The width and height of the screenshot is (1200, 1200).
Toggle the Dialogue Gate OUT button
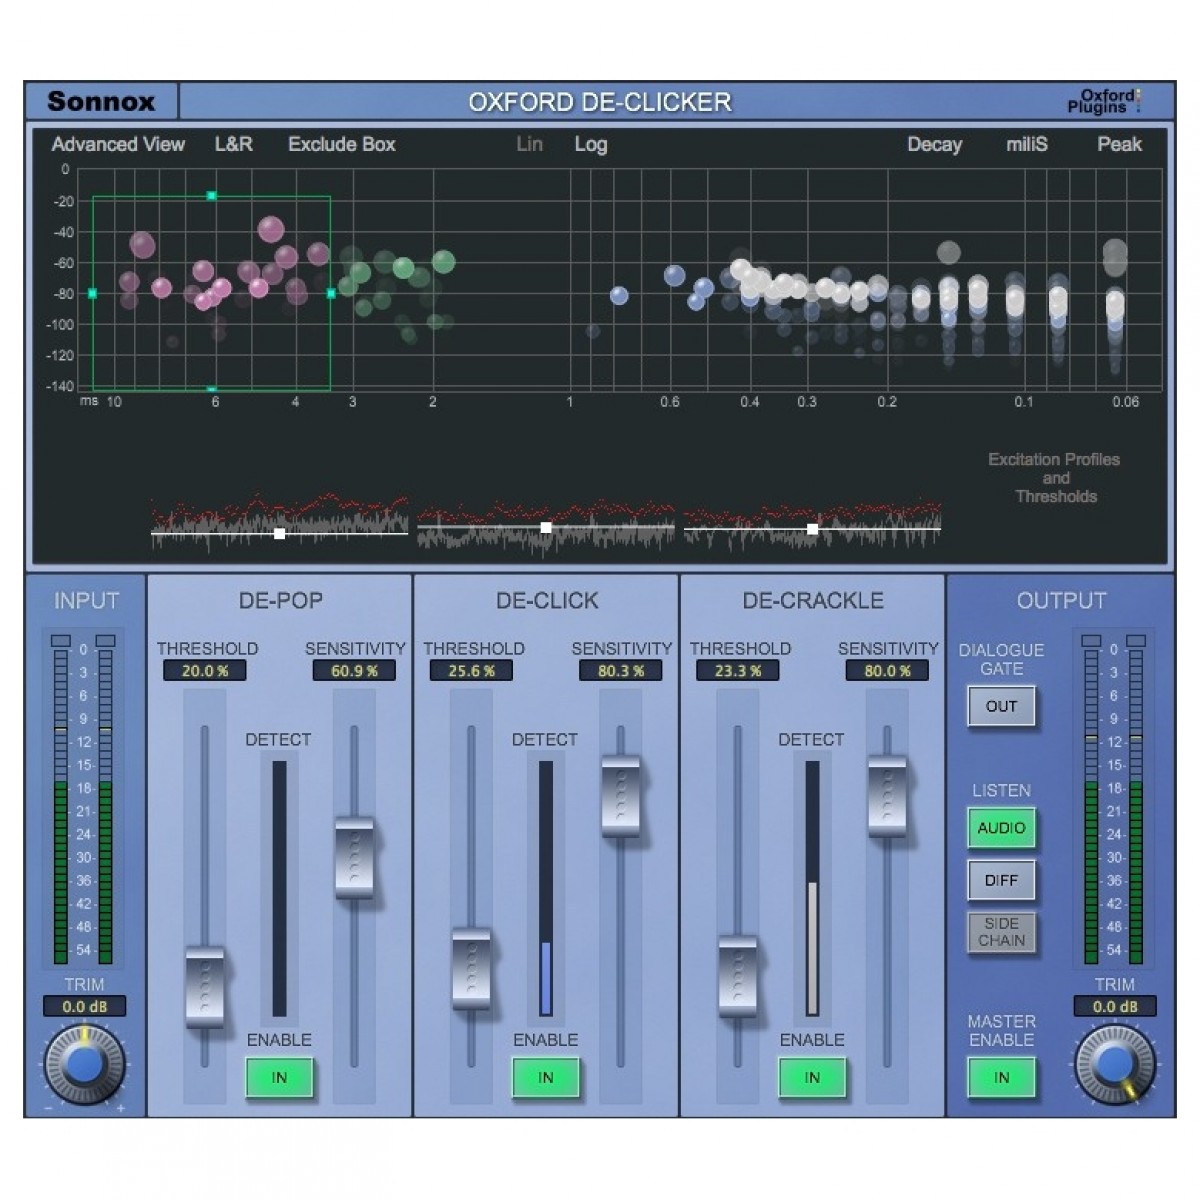point(1001,707)
